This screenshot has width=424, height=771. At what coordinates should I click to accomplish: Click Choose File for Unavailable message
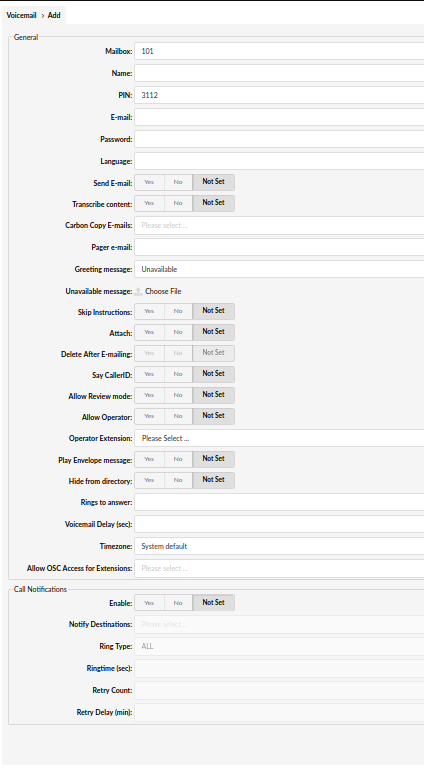(163, 292)
